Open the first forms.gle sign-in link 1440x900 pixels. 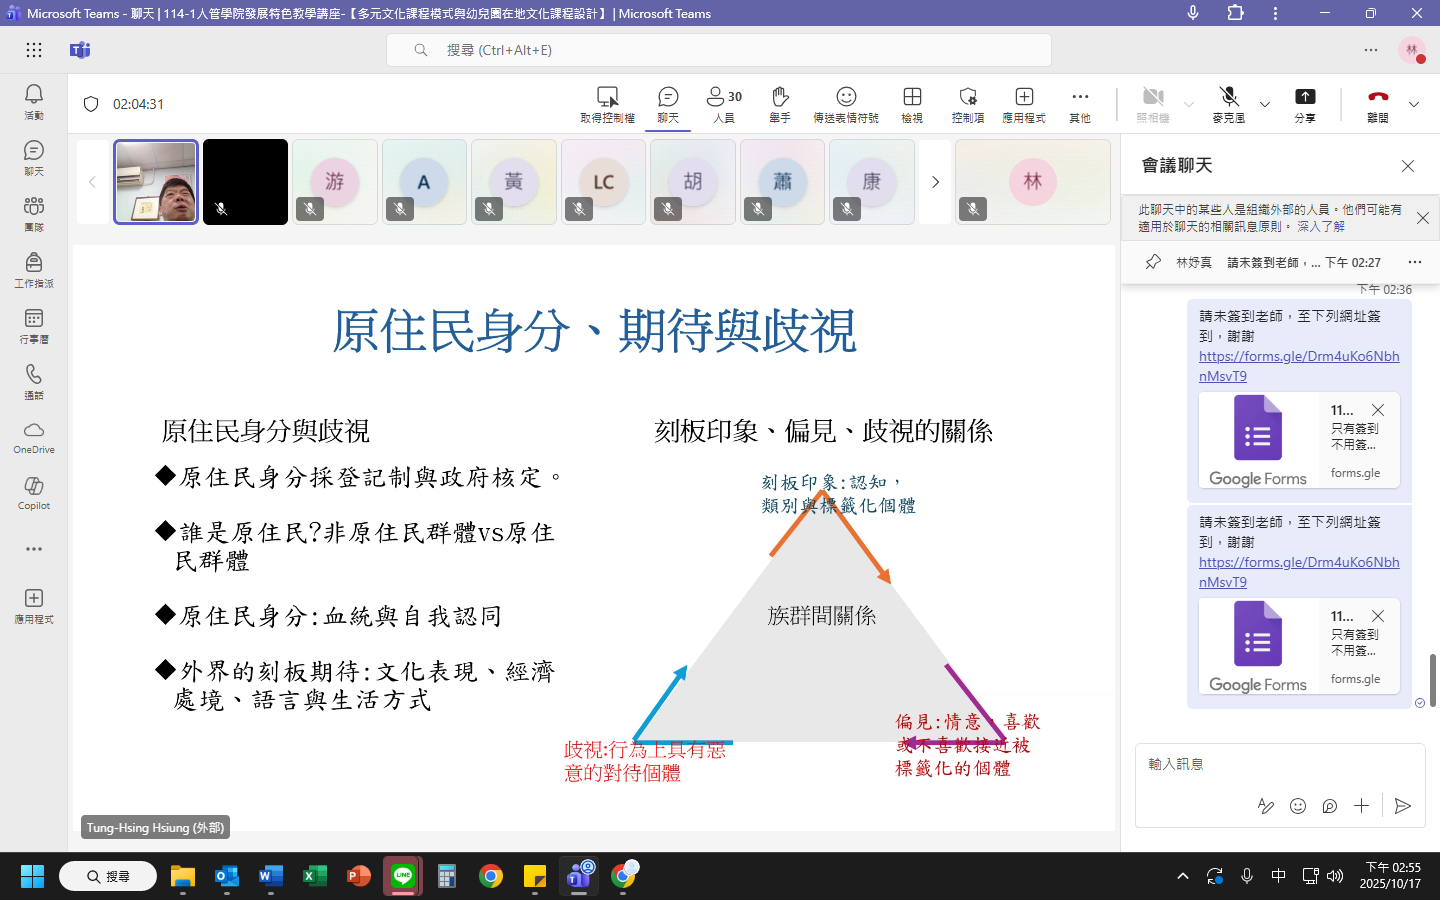[1298, 366]
